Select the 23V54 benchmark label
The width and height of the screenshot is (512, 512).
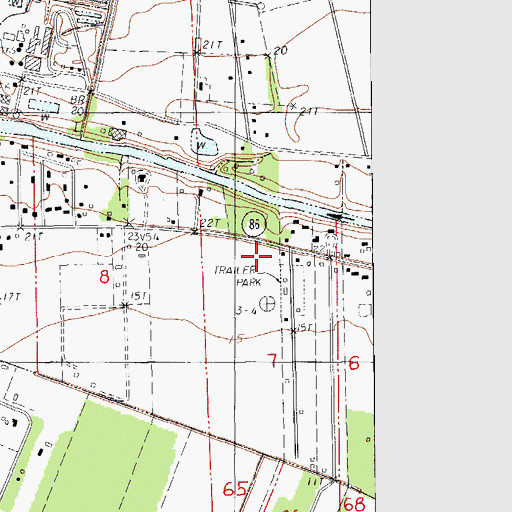coord(144,237)
